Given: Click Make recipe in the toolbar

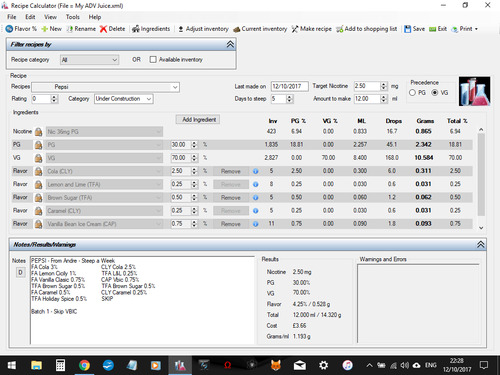Looking at the screenshot, I should (311, 29).
